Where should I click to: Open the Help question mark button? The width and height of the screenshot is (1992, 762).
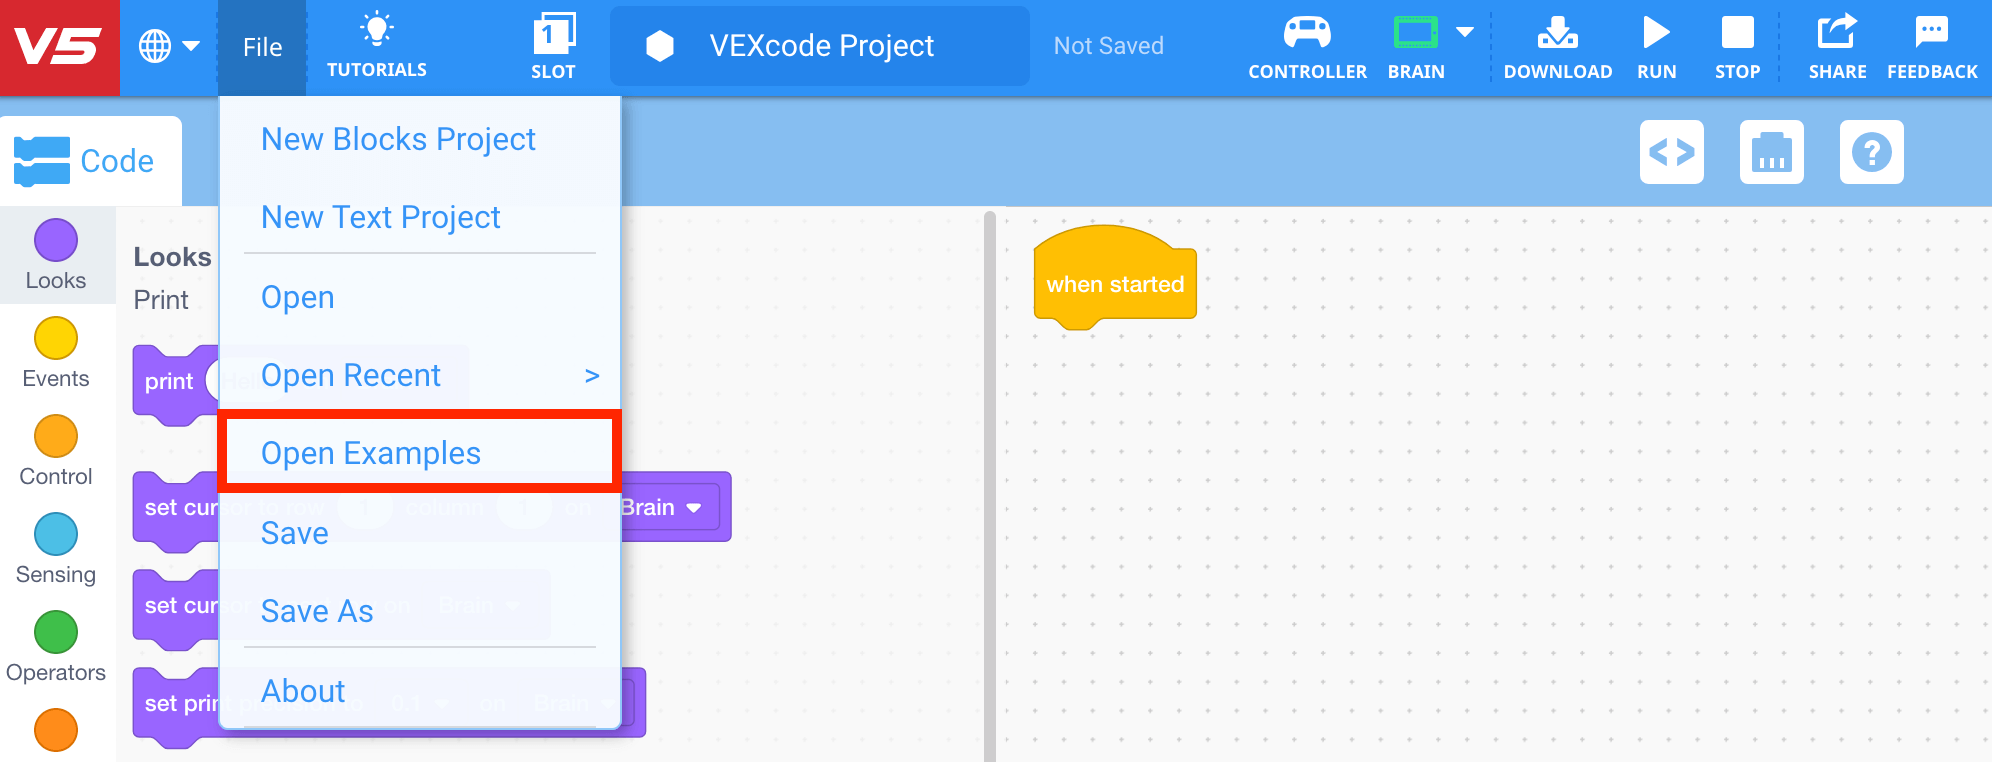pos(1871,152)
